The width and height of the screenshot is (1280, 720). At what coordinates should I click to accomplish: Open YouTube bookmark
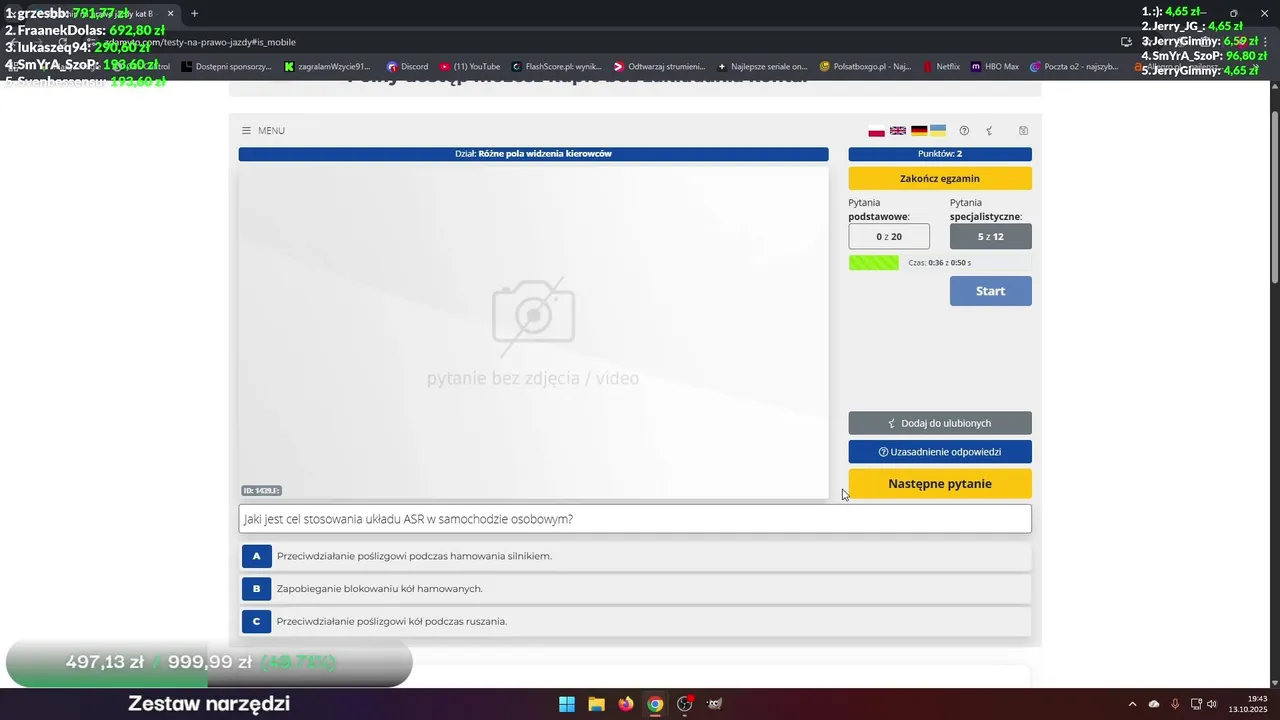click(470, 67)
